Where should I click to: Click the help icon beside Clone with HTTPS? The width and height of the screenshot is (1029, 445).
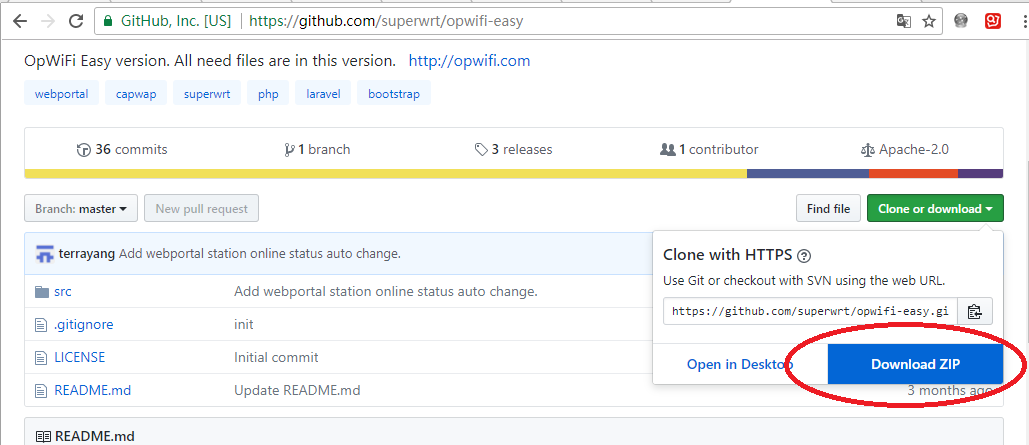coord(806,255)
